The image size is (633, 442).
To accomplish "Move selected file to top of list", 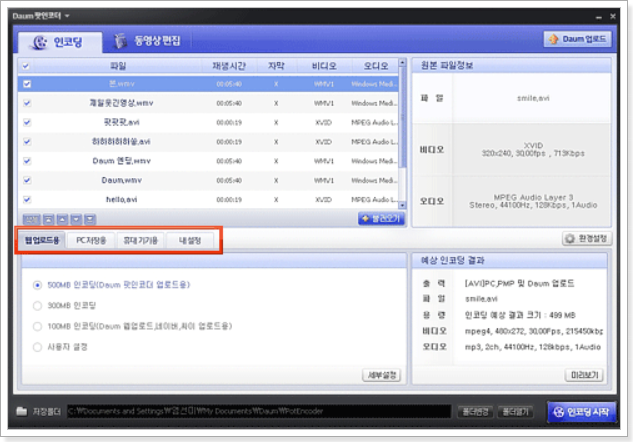I will coord(48,219).
